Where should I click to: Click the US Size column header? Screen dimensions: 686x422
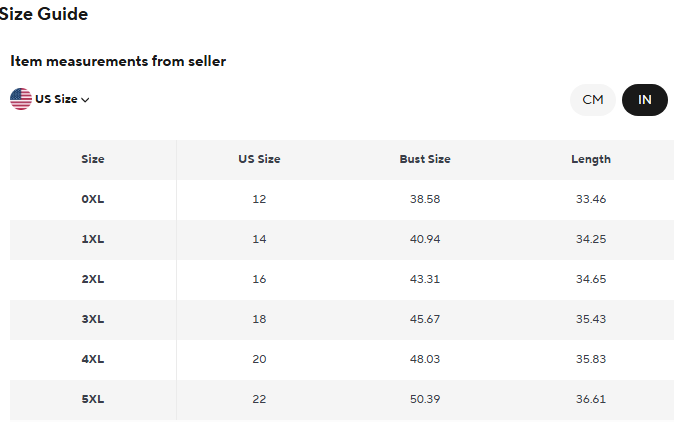(259, 159)
